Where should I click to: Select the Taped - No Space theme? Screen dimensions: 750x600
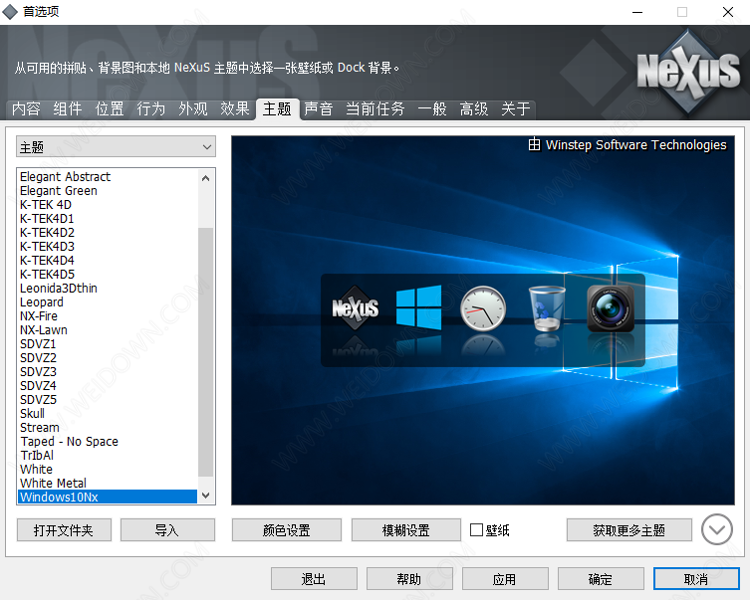[107, 441]
